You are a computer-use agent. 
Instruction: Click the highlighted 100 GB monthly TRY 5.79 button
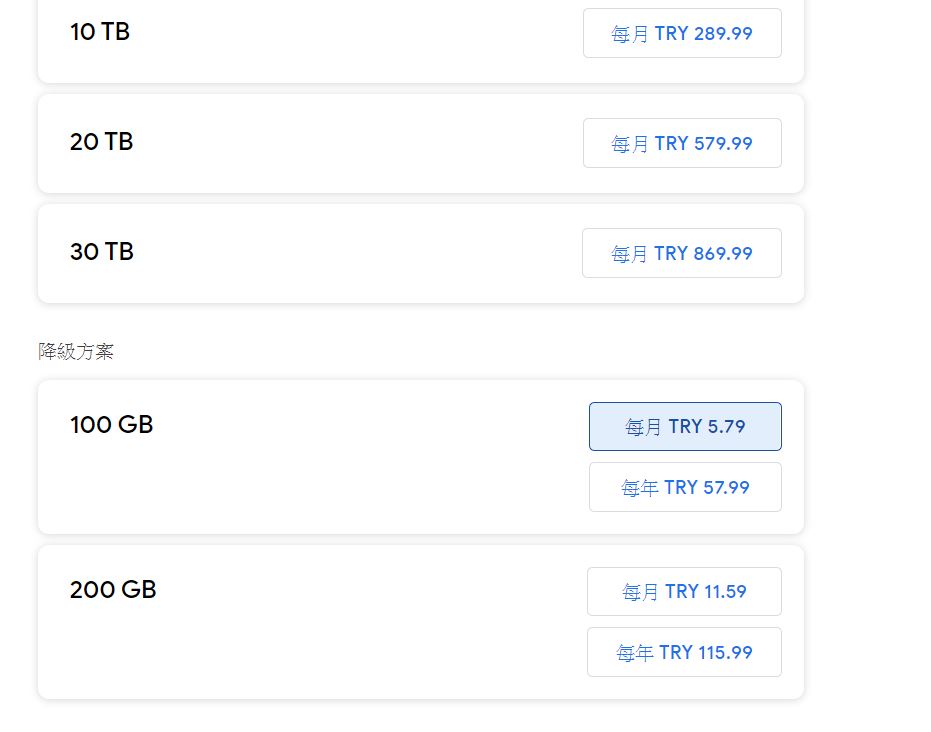point(685,427)
